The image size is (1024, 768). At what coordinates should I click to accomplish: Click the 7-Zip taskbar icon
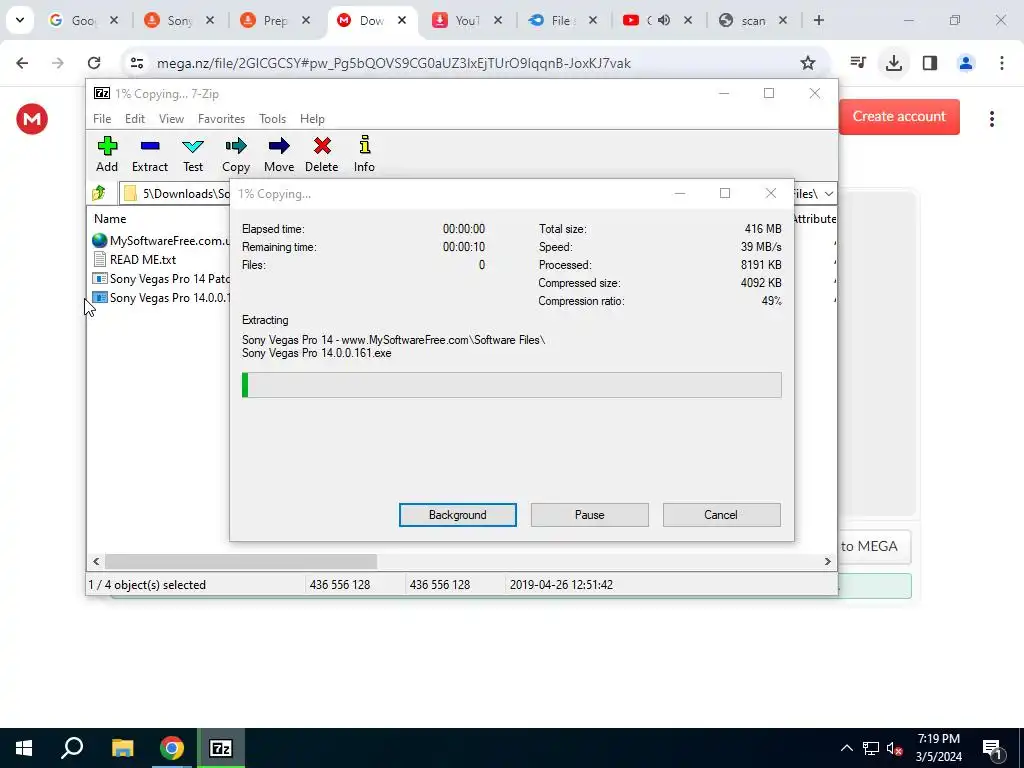221,748
